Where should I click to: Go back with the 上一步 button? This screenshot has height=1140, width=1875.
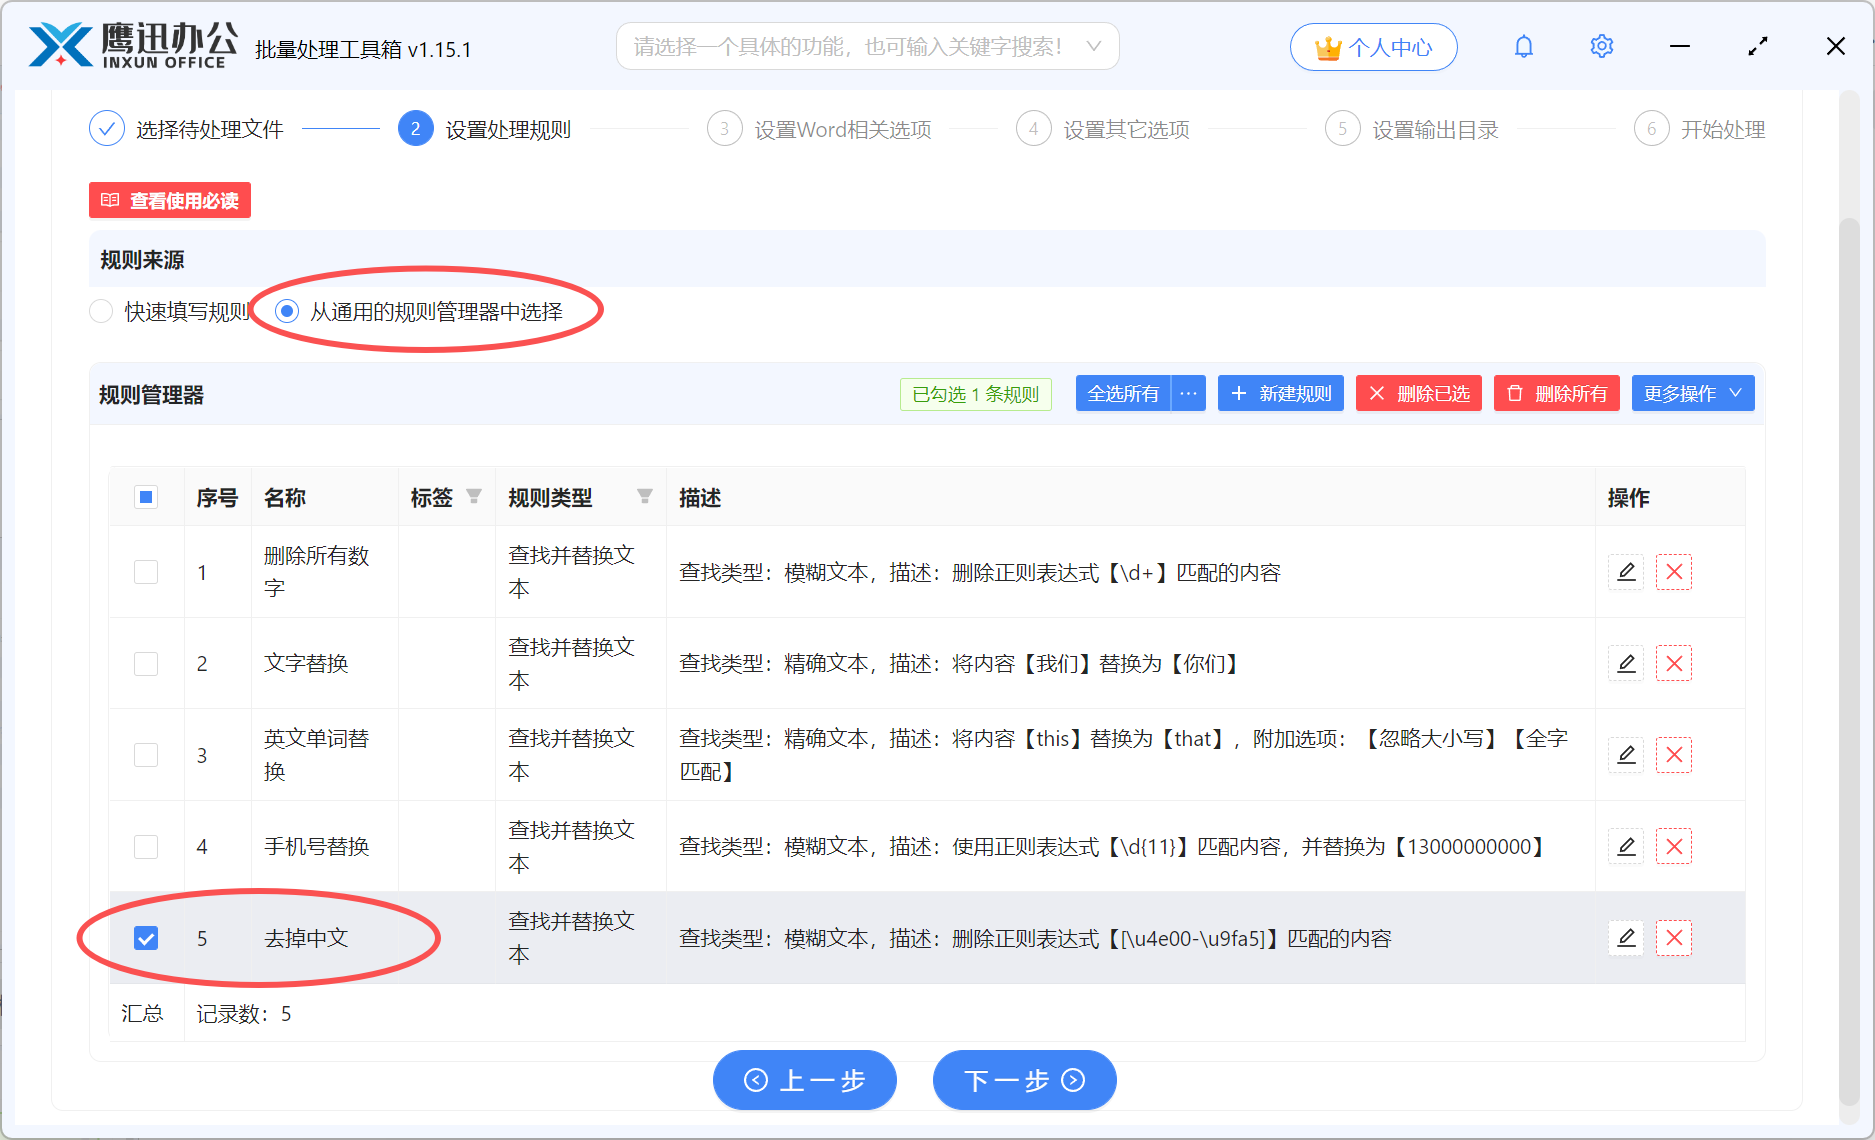(x=805, y=1080)
